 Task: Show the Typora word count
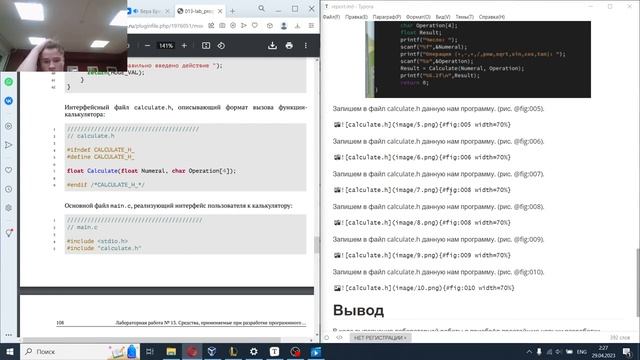620,338
